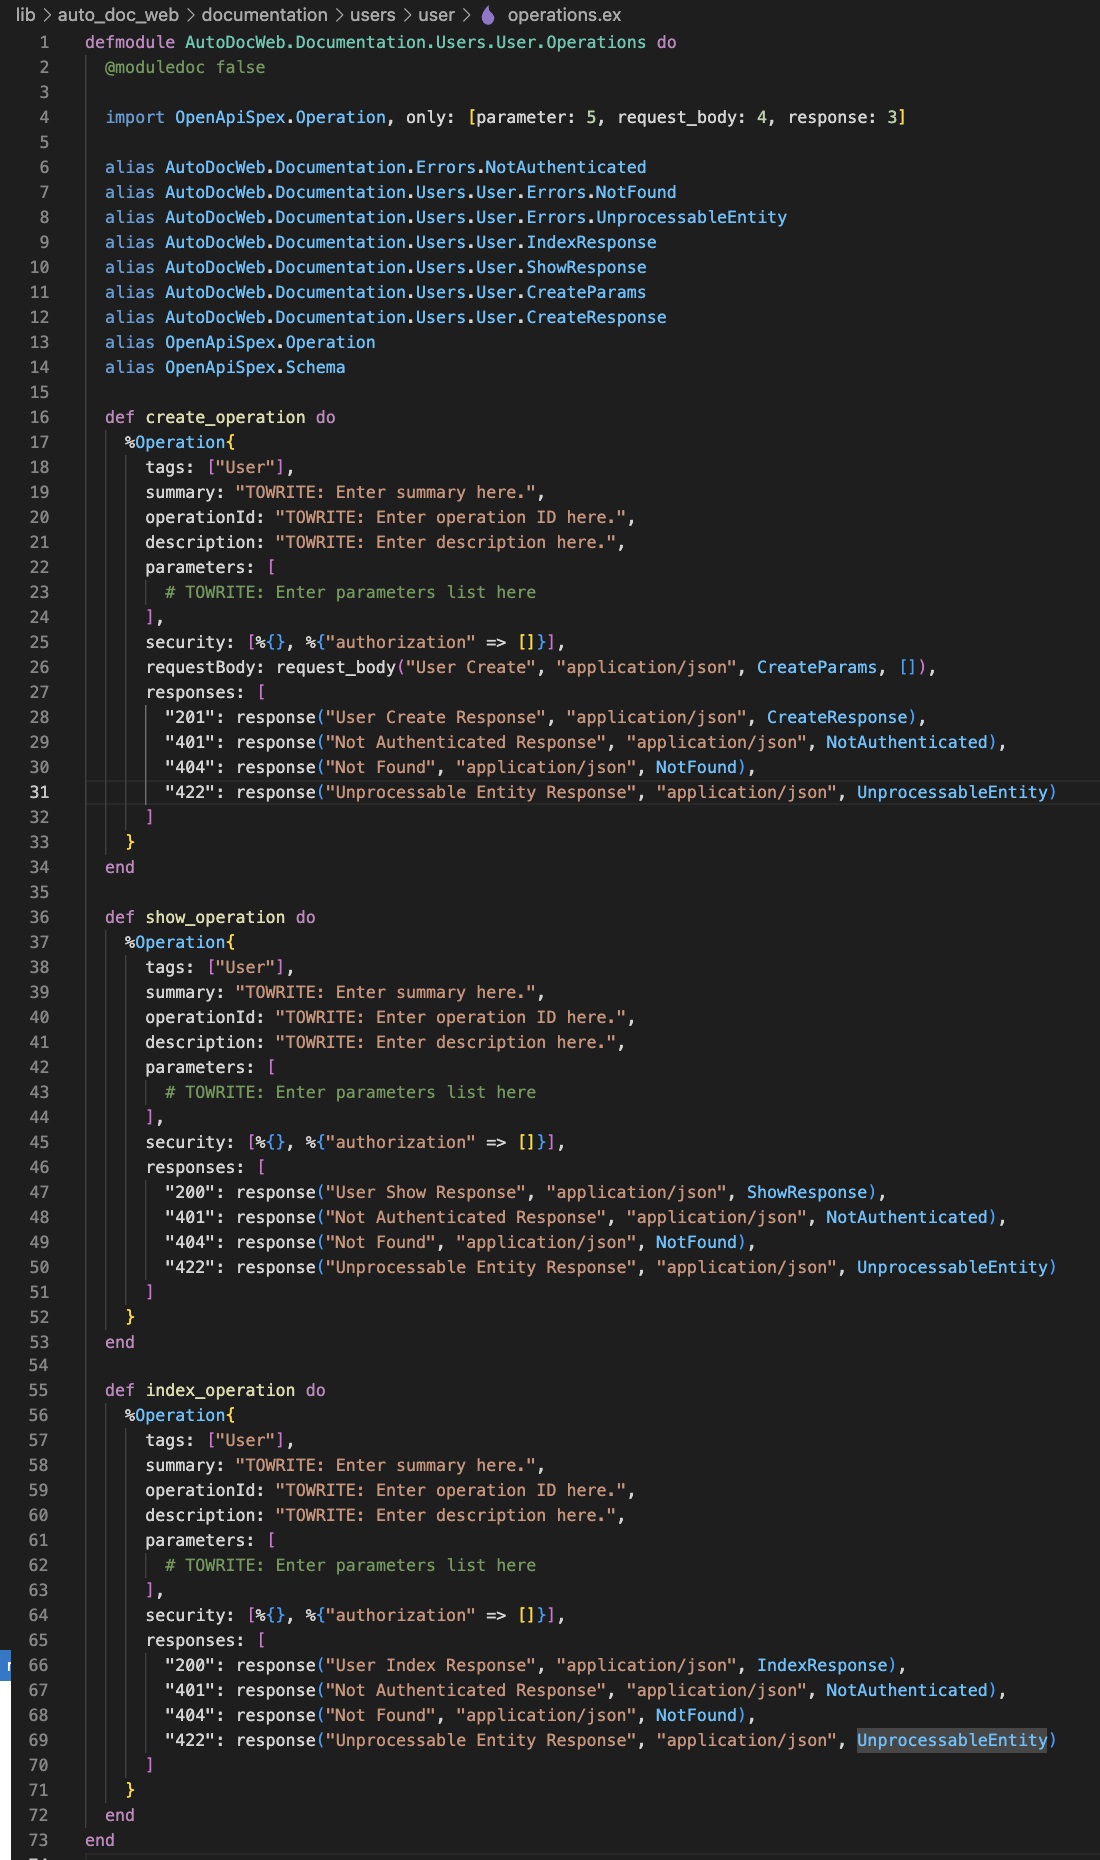This screenshot has height=1860, width=1100.
Task: Expand the 'documentation' breadcrumb dropdown
Action: pyautogui.click(x=264, y=15)
